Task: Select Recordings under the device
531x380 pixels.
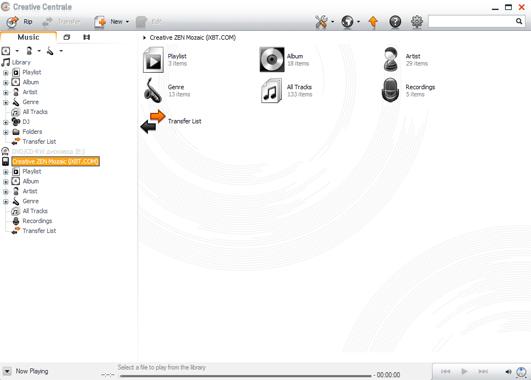Action: 37,221
